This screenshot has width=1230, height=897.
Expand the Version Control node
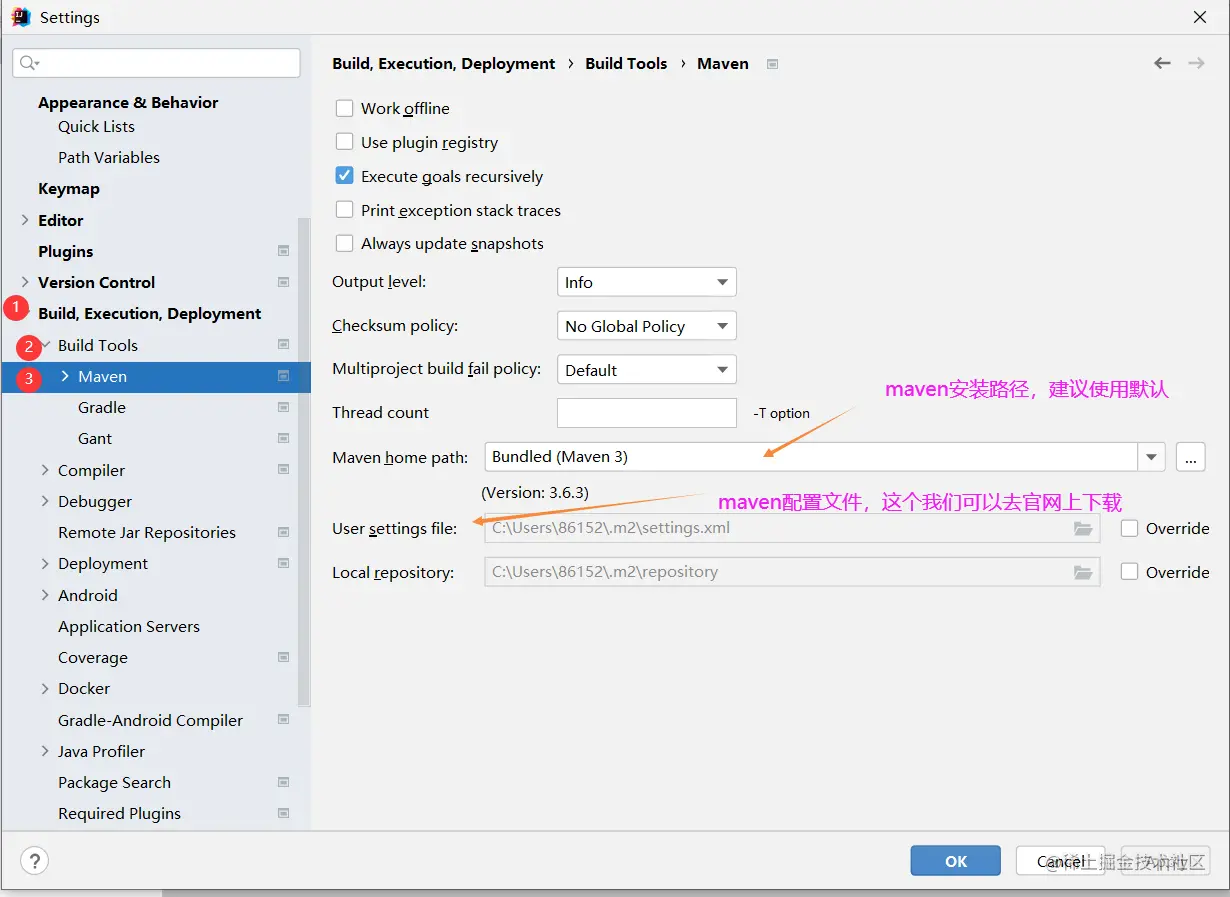click(x=25, y=282)
